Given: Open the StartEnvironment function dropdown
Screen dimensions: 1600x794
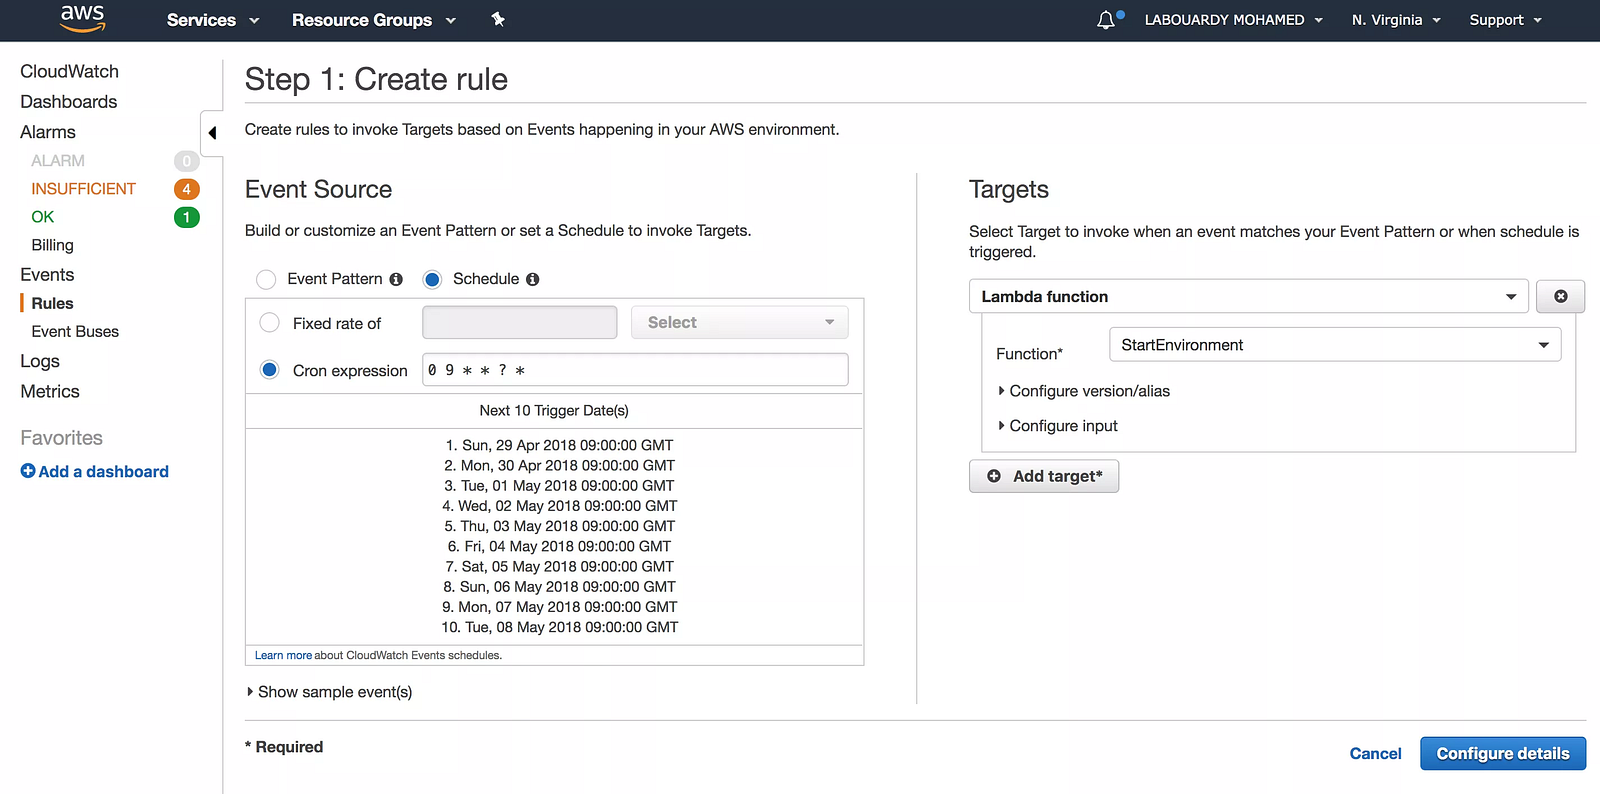Looking at the screenshot, I should (1335, 345).
